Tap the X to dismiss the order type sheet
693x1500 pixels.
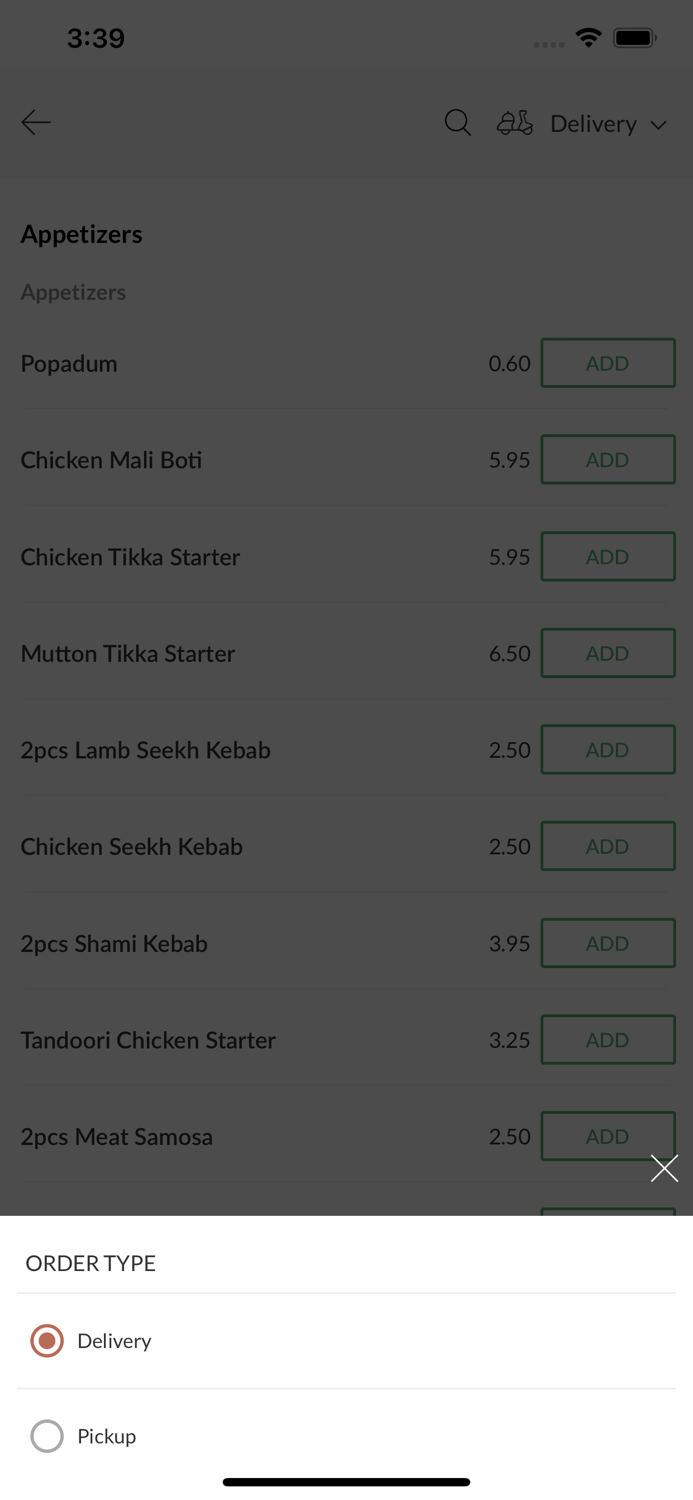point(664,1167)
